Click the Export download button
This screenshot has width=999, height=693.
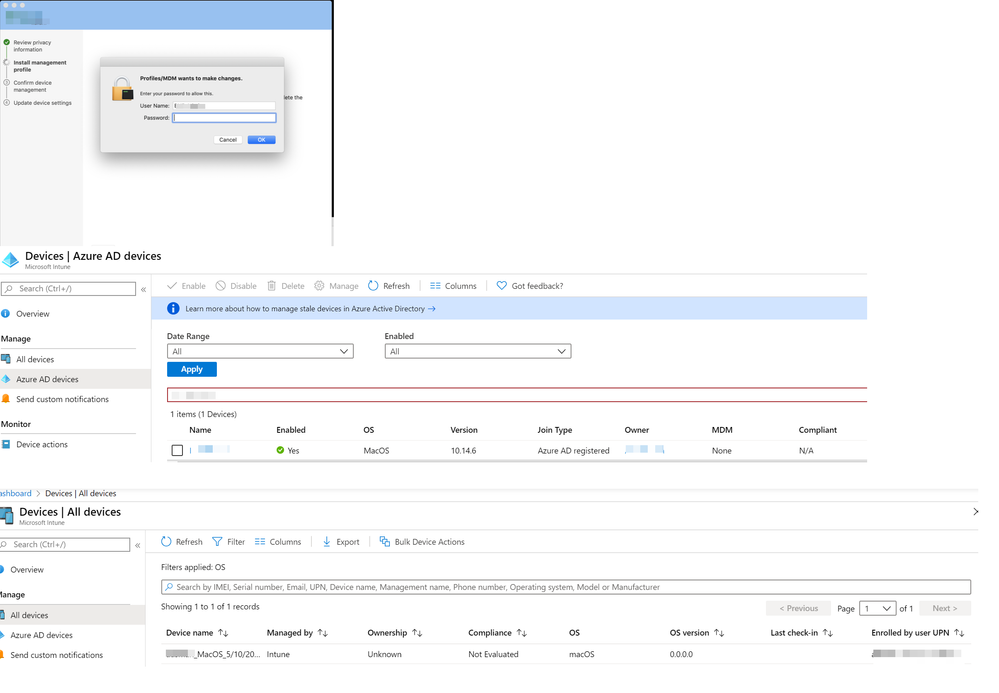click(x=340, y=542)
